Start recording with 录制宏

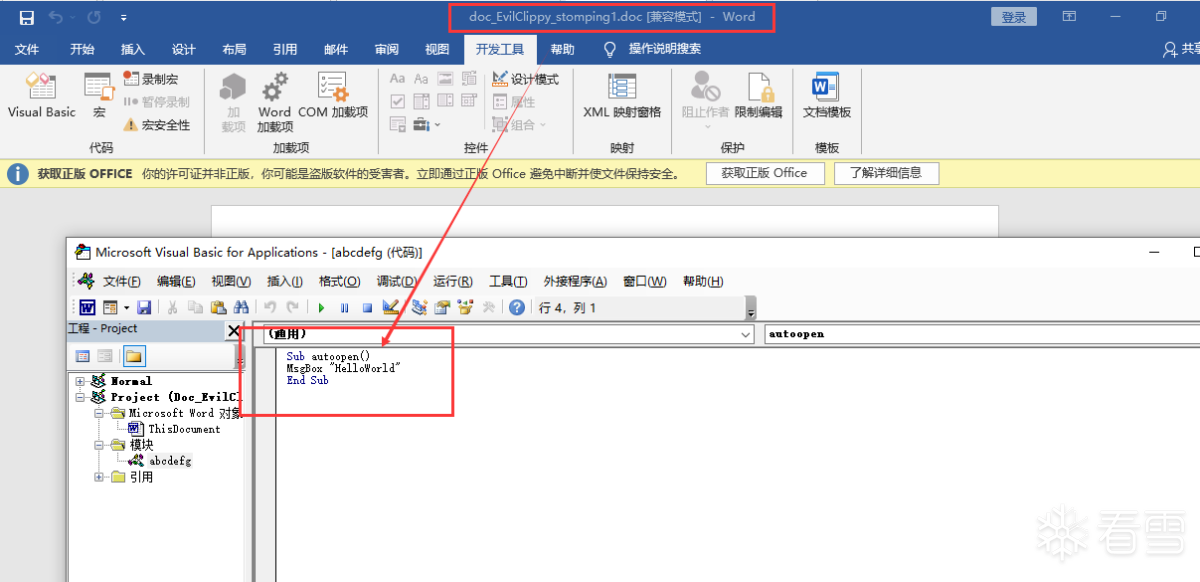(150, 78)
